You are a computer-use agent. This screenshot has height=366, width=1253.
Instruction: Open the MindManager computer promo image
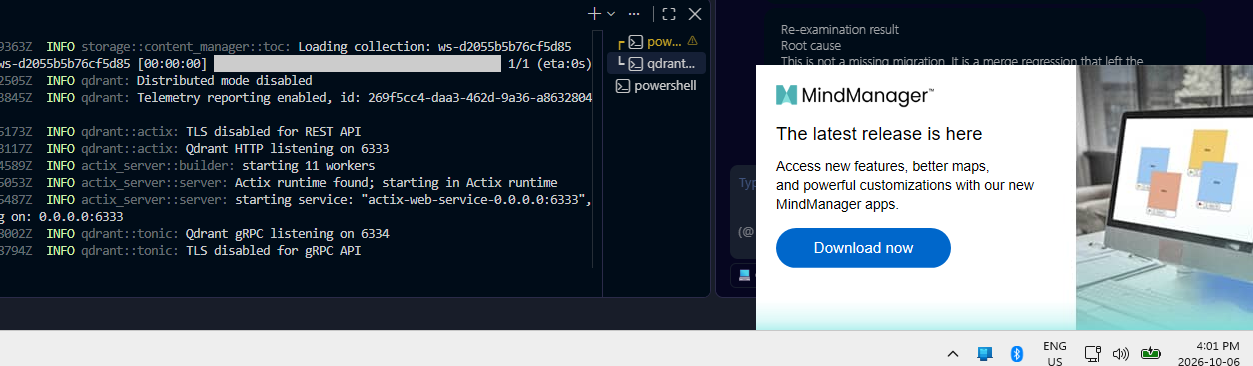1164,198
